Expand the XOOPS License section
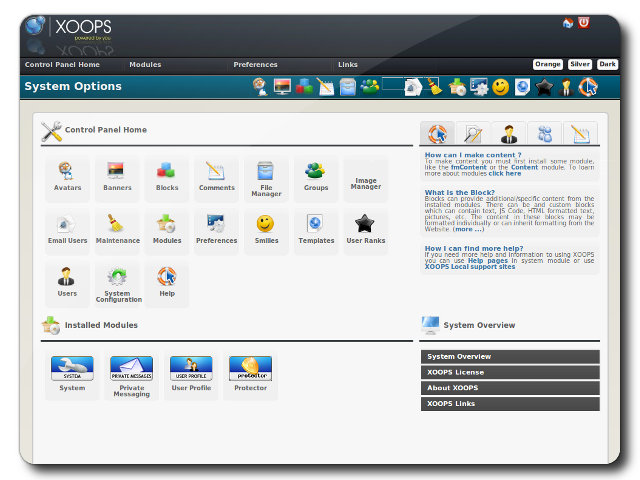Screen dimensions: 640x480 pyautogui.click(x=510, y=372)
